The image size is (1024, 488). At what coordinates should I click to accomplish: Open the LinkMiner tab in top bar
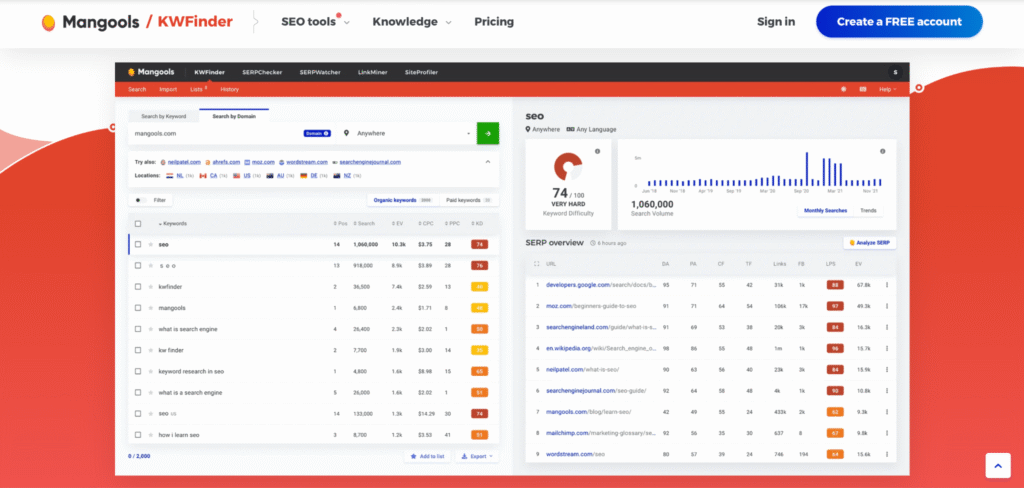coord(372,72)
